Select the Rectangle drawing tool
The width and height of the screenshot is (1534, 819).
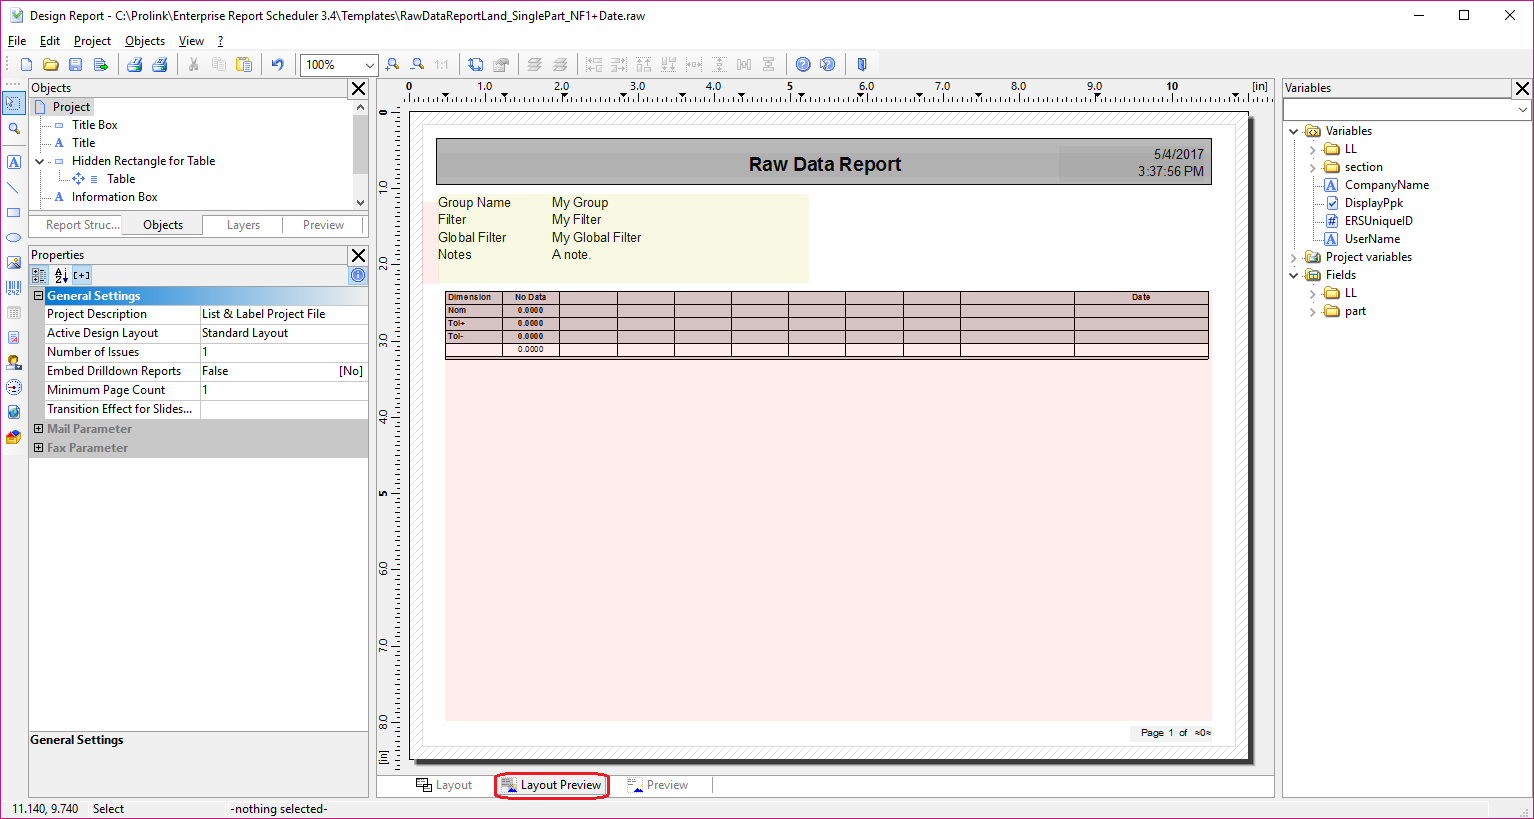pyautogui.click(x=14, y=212)
